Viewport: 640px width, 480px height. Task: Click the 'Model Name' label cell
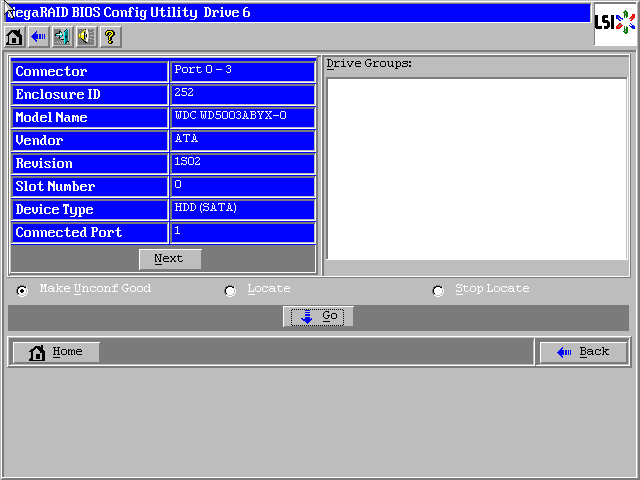pyautogui.click(x=90, y=118)
